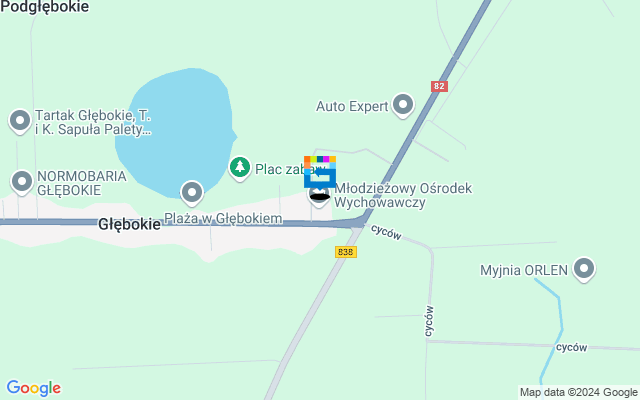Click the blue lake on the map
This screenshot has height=400, width=640.
point(176,133)
